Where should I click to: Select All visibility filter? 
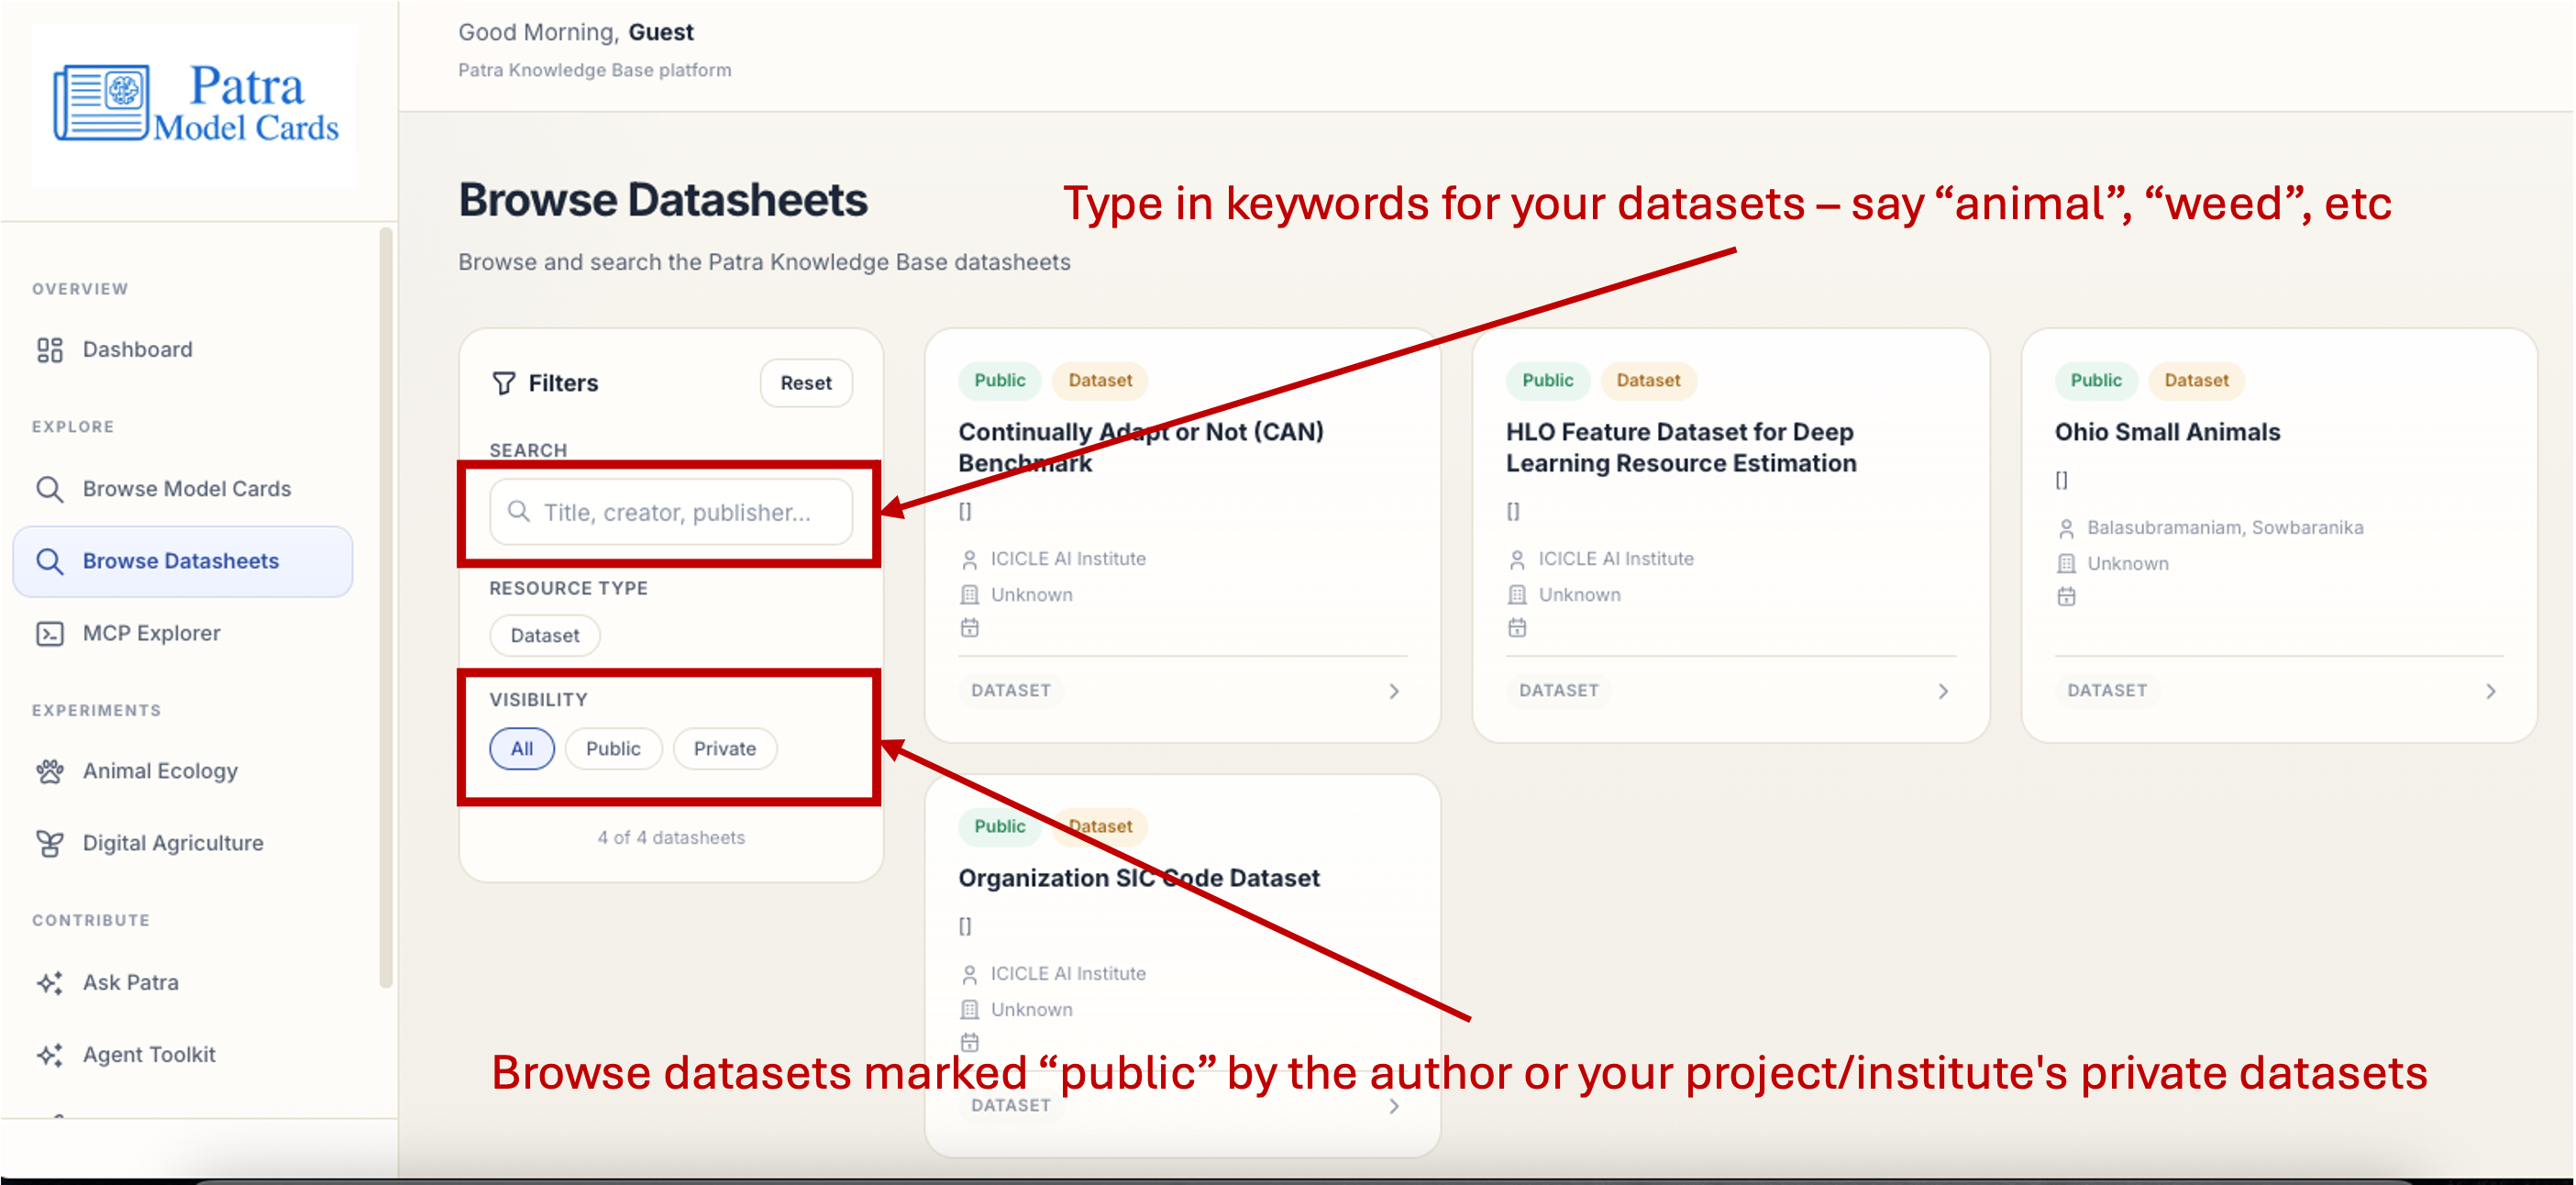pyautogui.click(x=522, y=749)
